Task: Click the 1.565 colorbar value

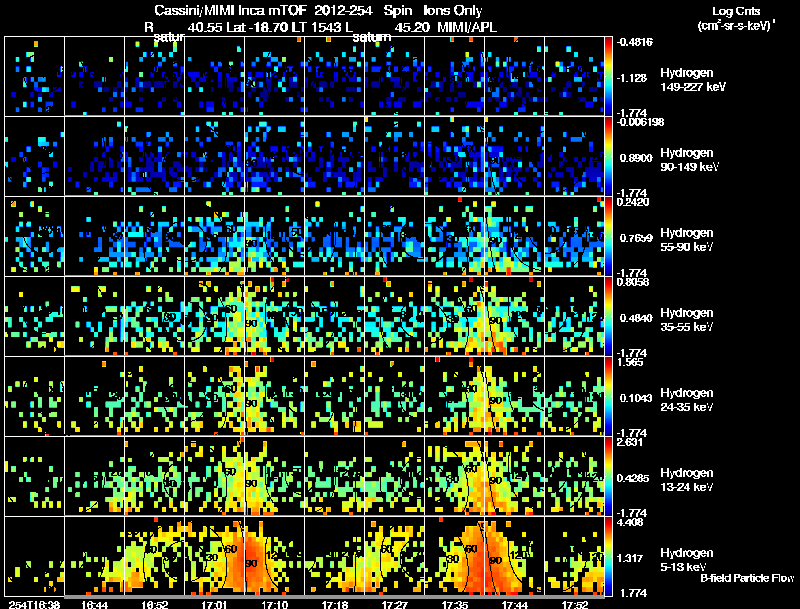Action: pos(630,362)
